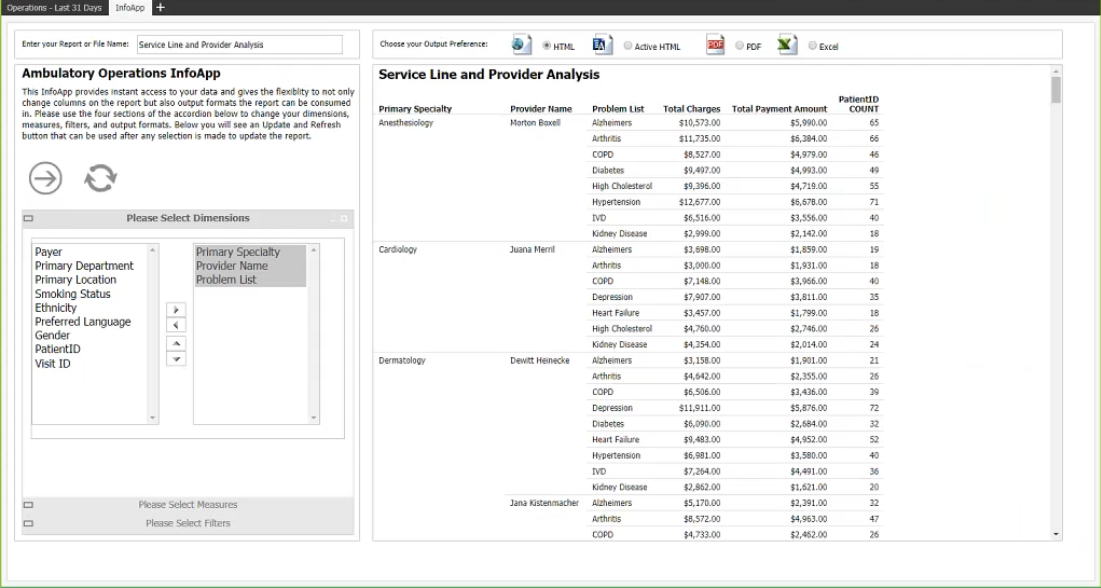
Task: Select PatientID in available dimensions list
Action: click(58, 349)
